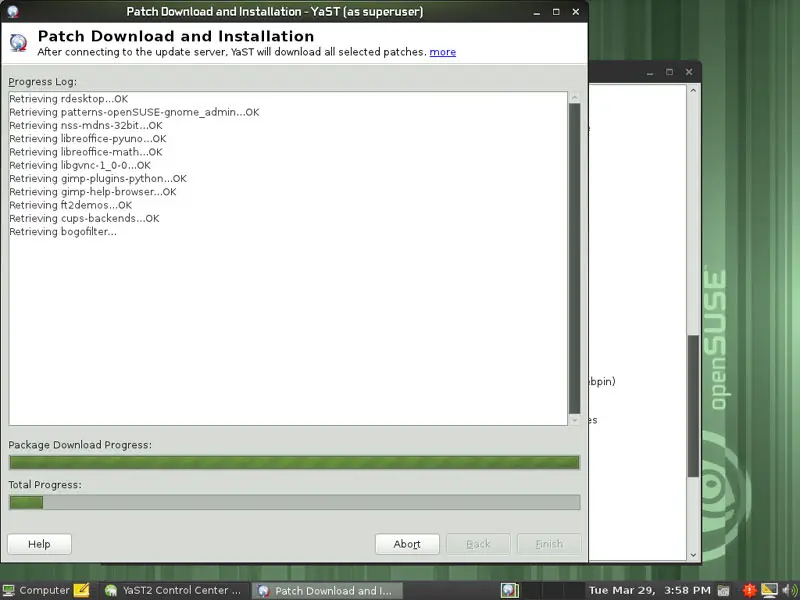The height and width of the screenshot is (600, 800).
Task: Click the Package Download Progress bar
Action: pos(294,462)
